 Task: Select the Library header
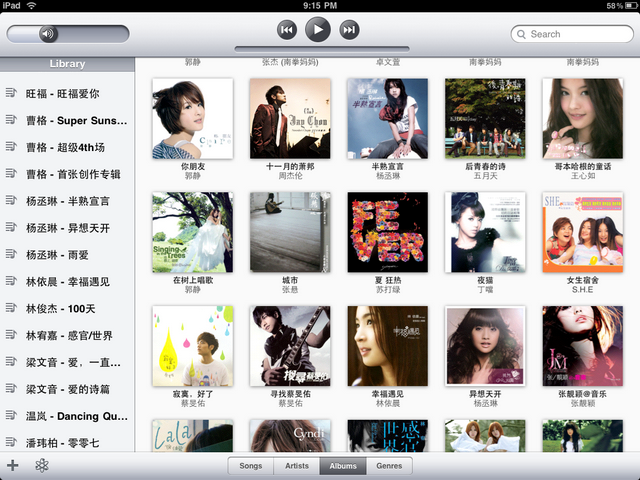67,64
